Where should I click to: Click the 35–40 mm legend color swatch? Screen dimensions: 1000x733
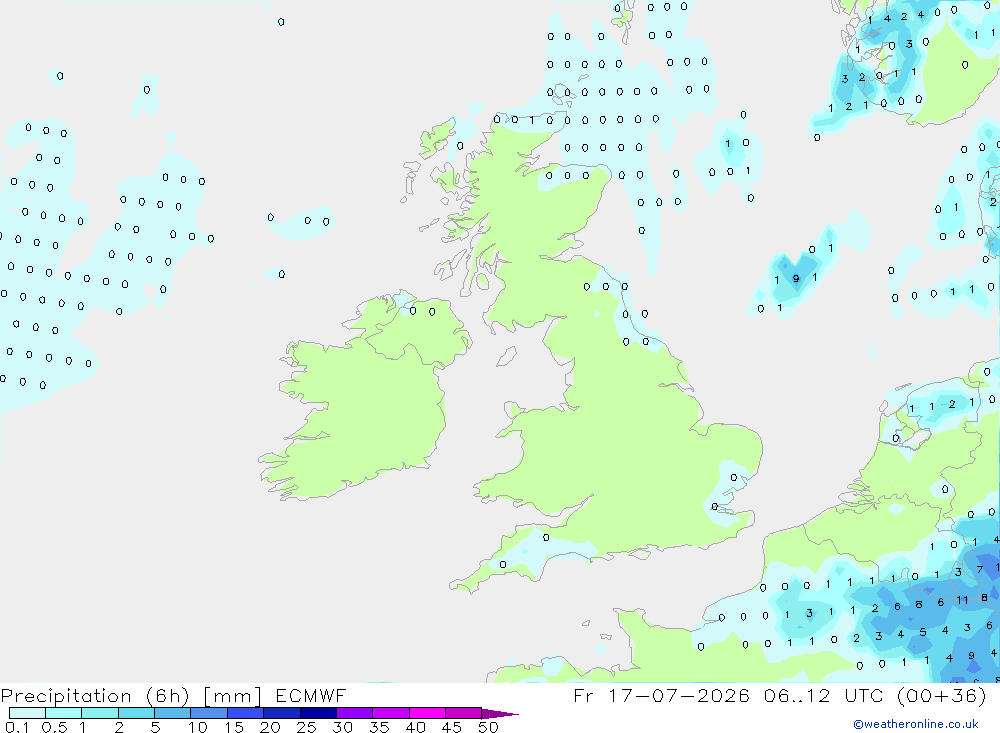391,713
